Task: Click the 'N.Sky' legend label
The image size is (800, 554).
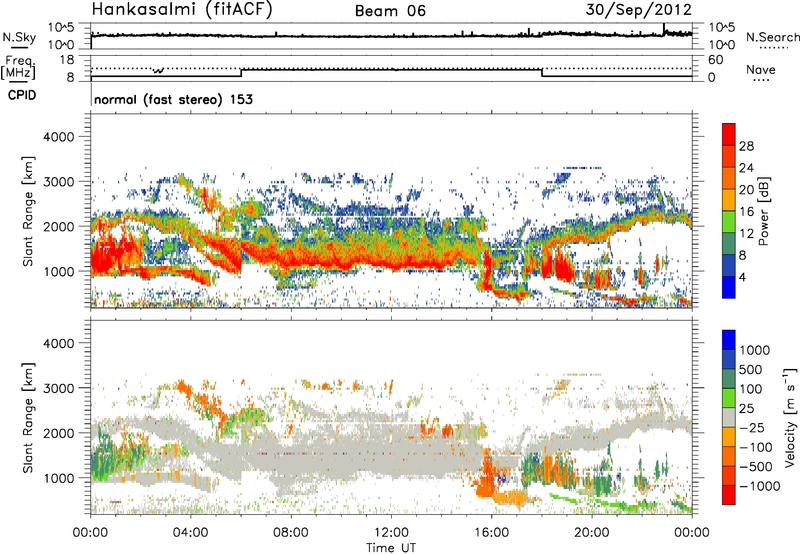Action: [x=19, y=37]
